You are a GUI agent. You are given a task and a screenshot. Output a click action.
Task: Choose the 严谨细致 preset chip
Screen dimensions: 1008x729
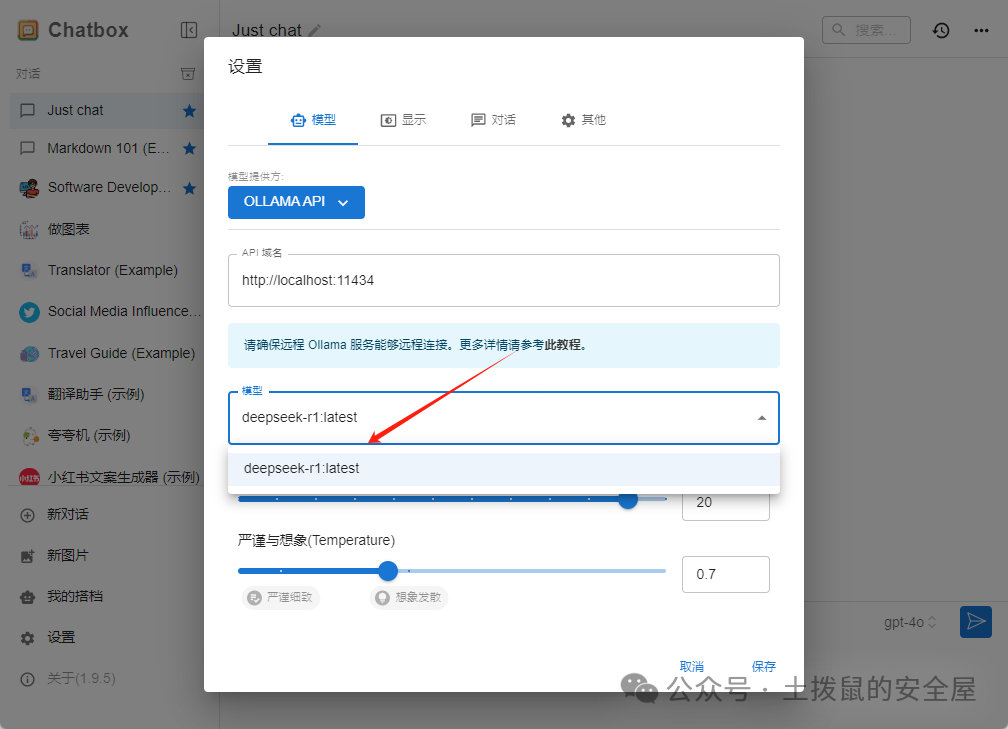(x=281, y=598)
